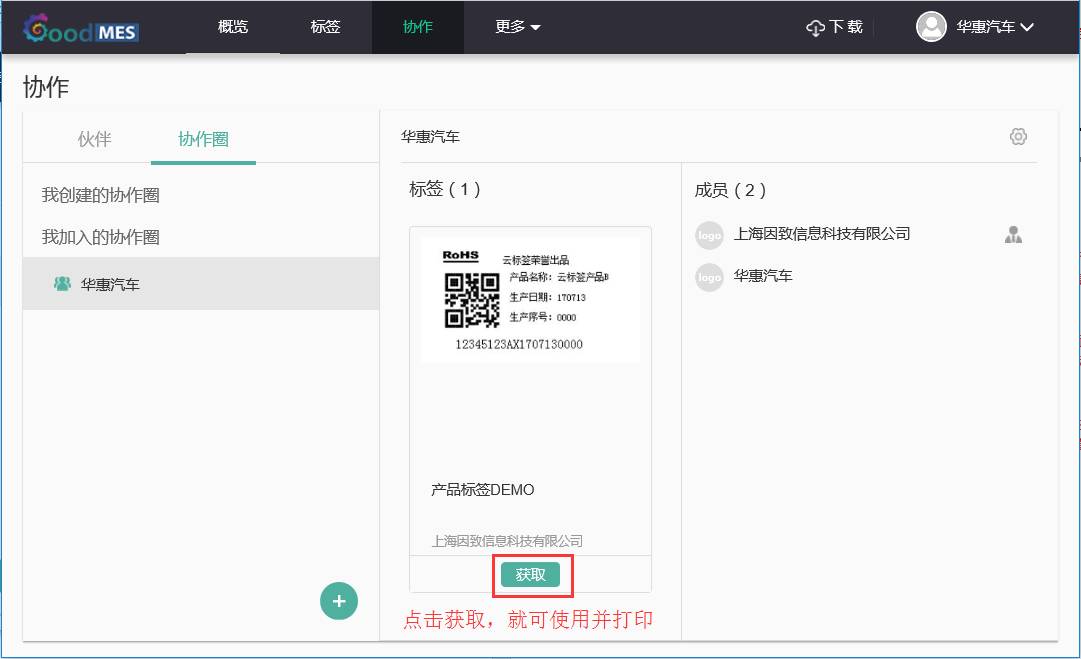Open the 标签 labels tab
The height and width of the screenshot is (659, 1081).
pos(325,27)
